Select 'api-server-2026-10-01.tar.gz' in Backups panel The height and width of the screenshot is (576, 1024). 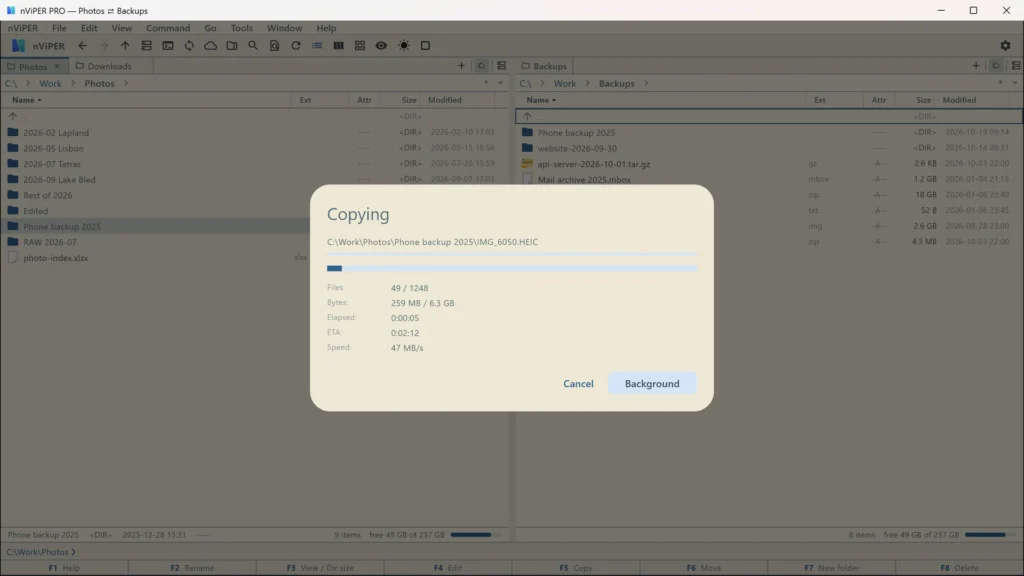[594, 164]
